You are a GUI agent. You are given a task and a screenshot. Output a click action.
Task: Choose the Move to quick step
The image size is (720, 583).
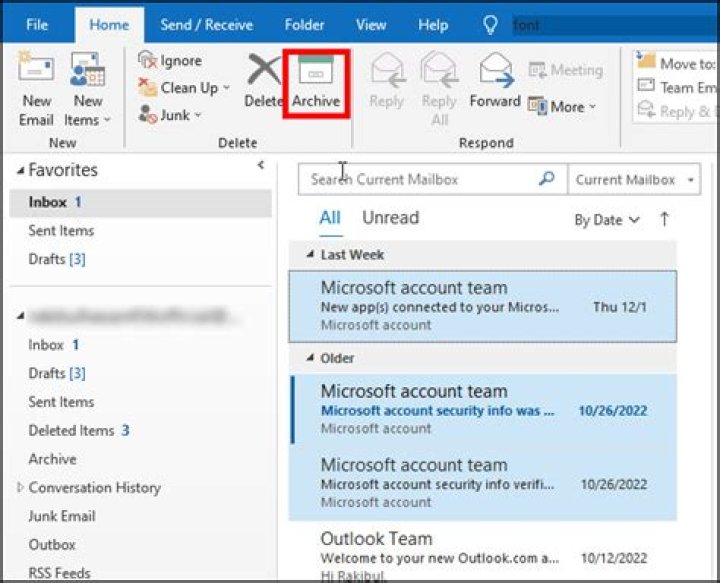(x=676, y=63)
